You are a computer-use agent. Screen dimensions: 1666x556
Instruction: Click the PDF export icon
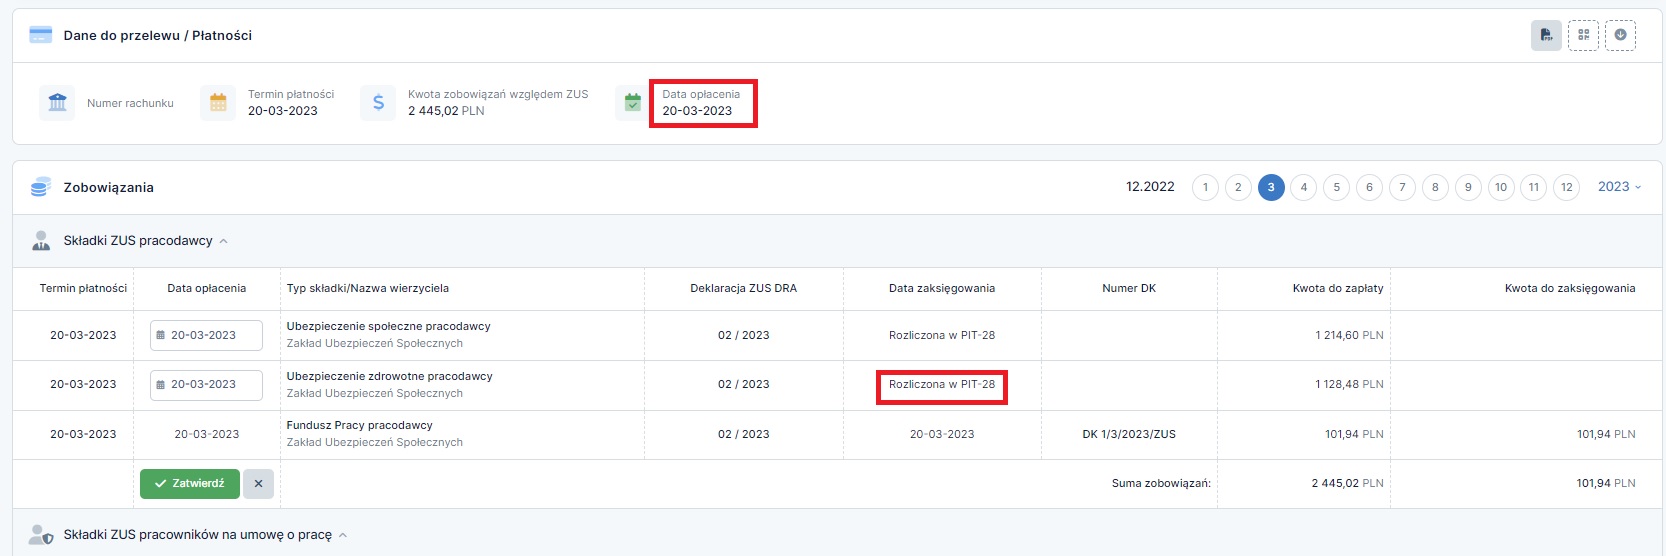1546,35
